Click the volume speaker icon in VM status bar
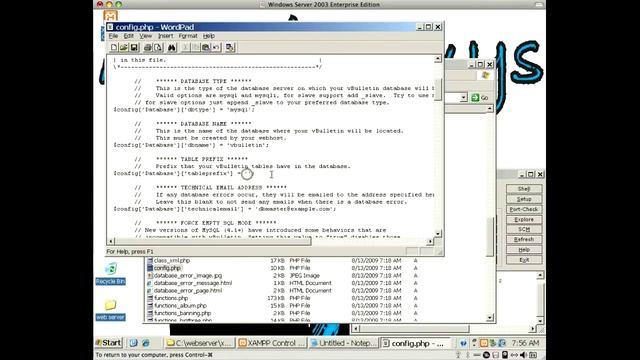 point(524,355)
